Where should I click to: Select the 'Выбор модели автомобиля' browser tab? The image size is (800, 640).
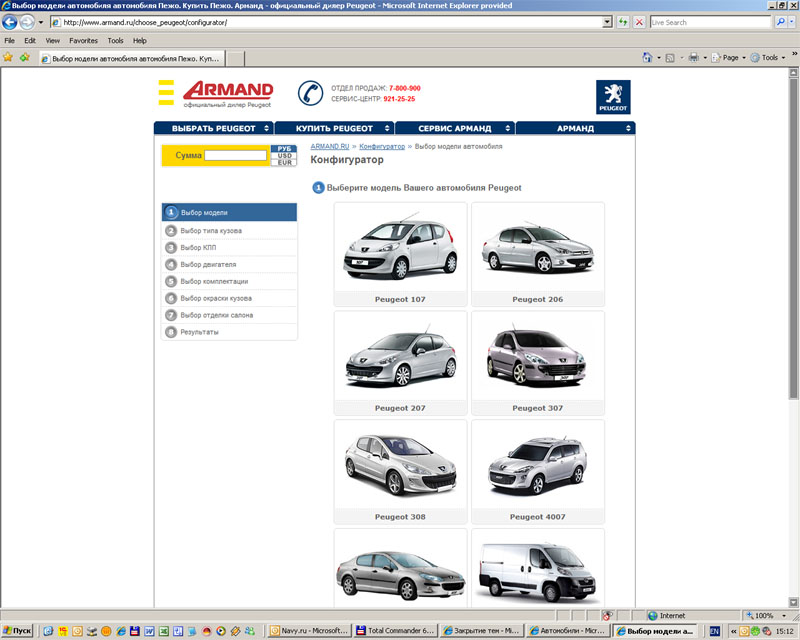coord(132,59)
